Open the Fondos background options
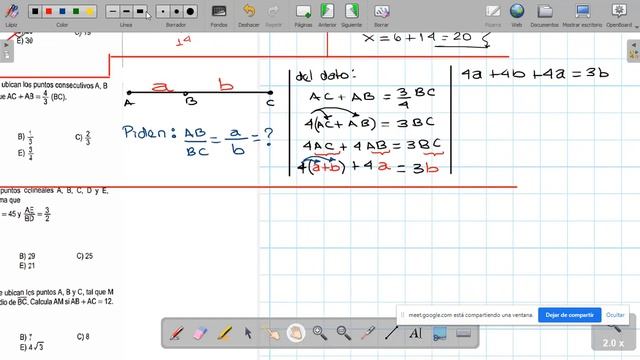Image resolution: width=640 pixels, height=360 pixels. pyautogui.click(x=219, y=15)
